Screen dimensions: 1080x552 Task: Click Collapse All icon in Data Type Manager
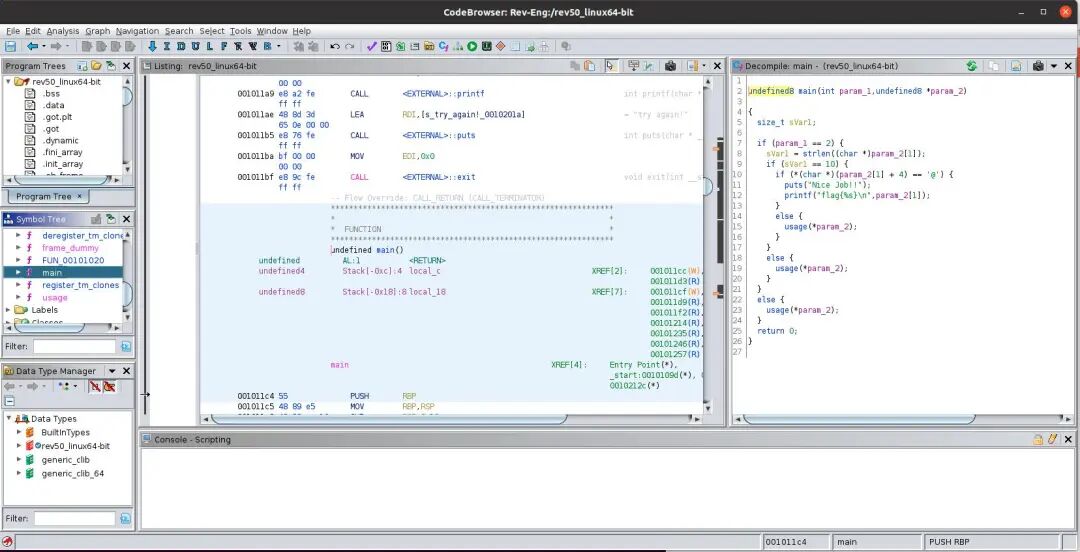tap(10, 400)
